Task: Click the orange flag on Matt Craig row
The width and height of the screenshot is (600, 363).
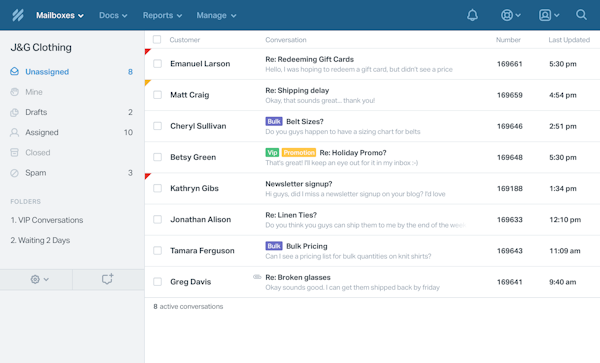Action: [148, 82]
